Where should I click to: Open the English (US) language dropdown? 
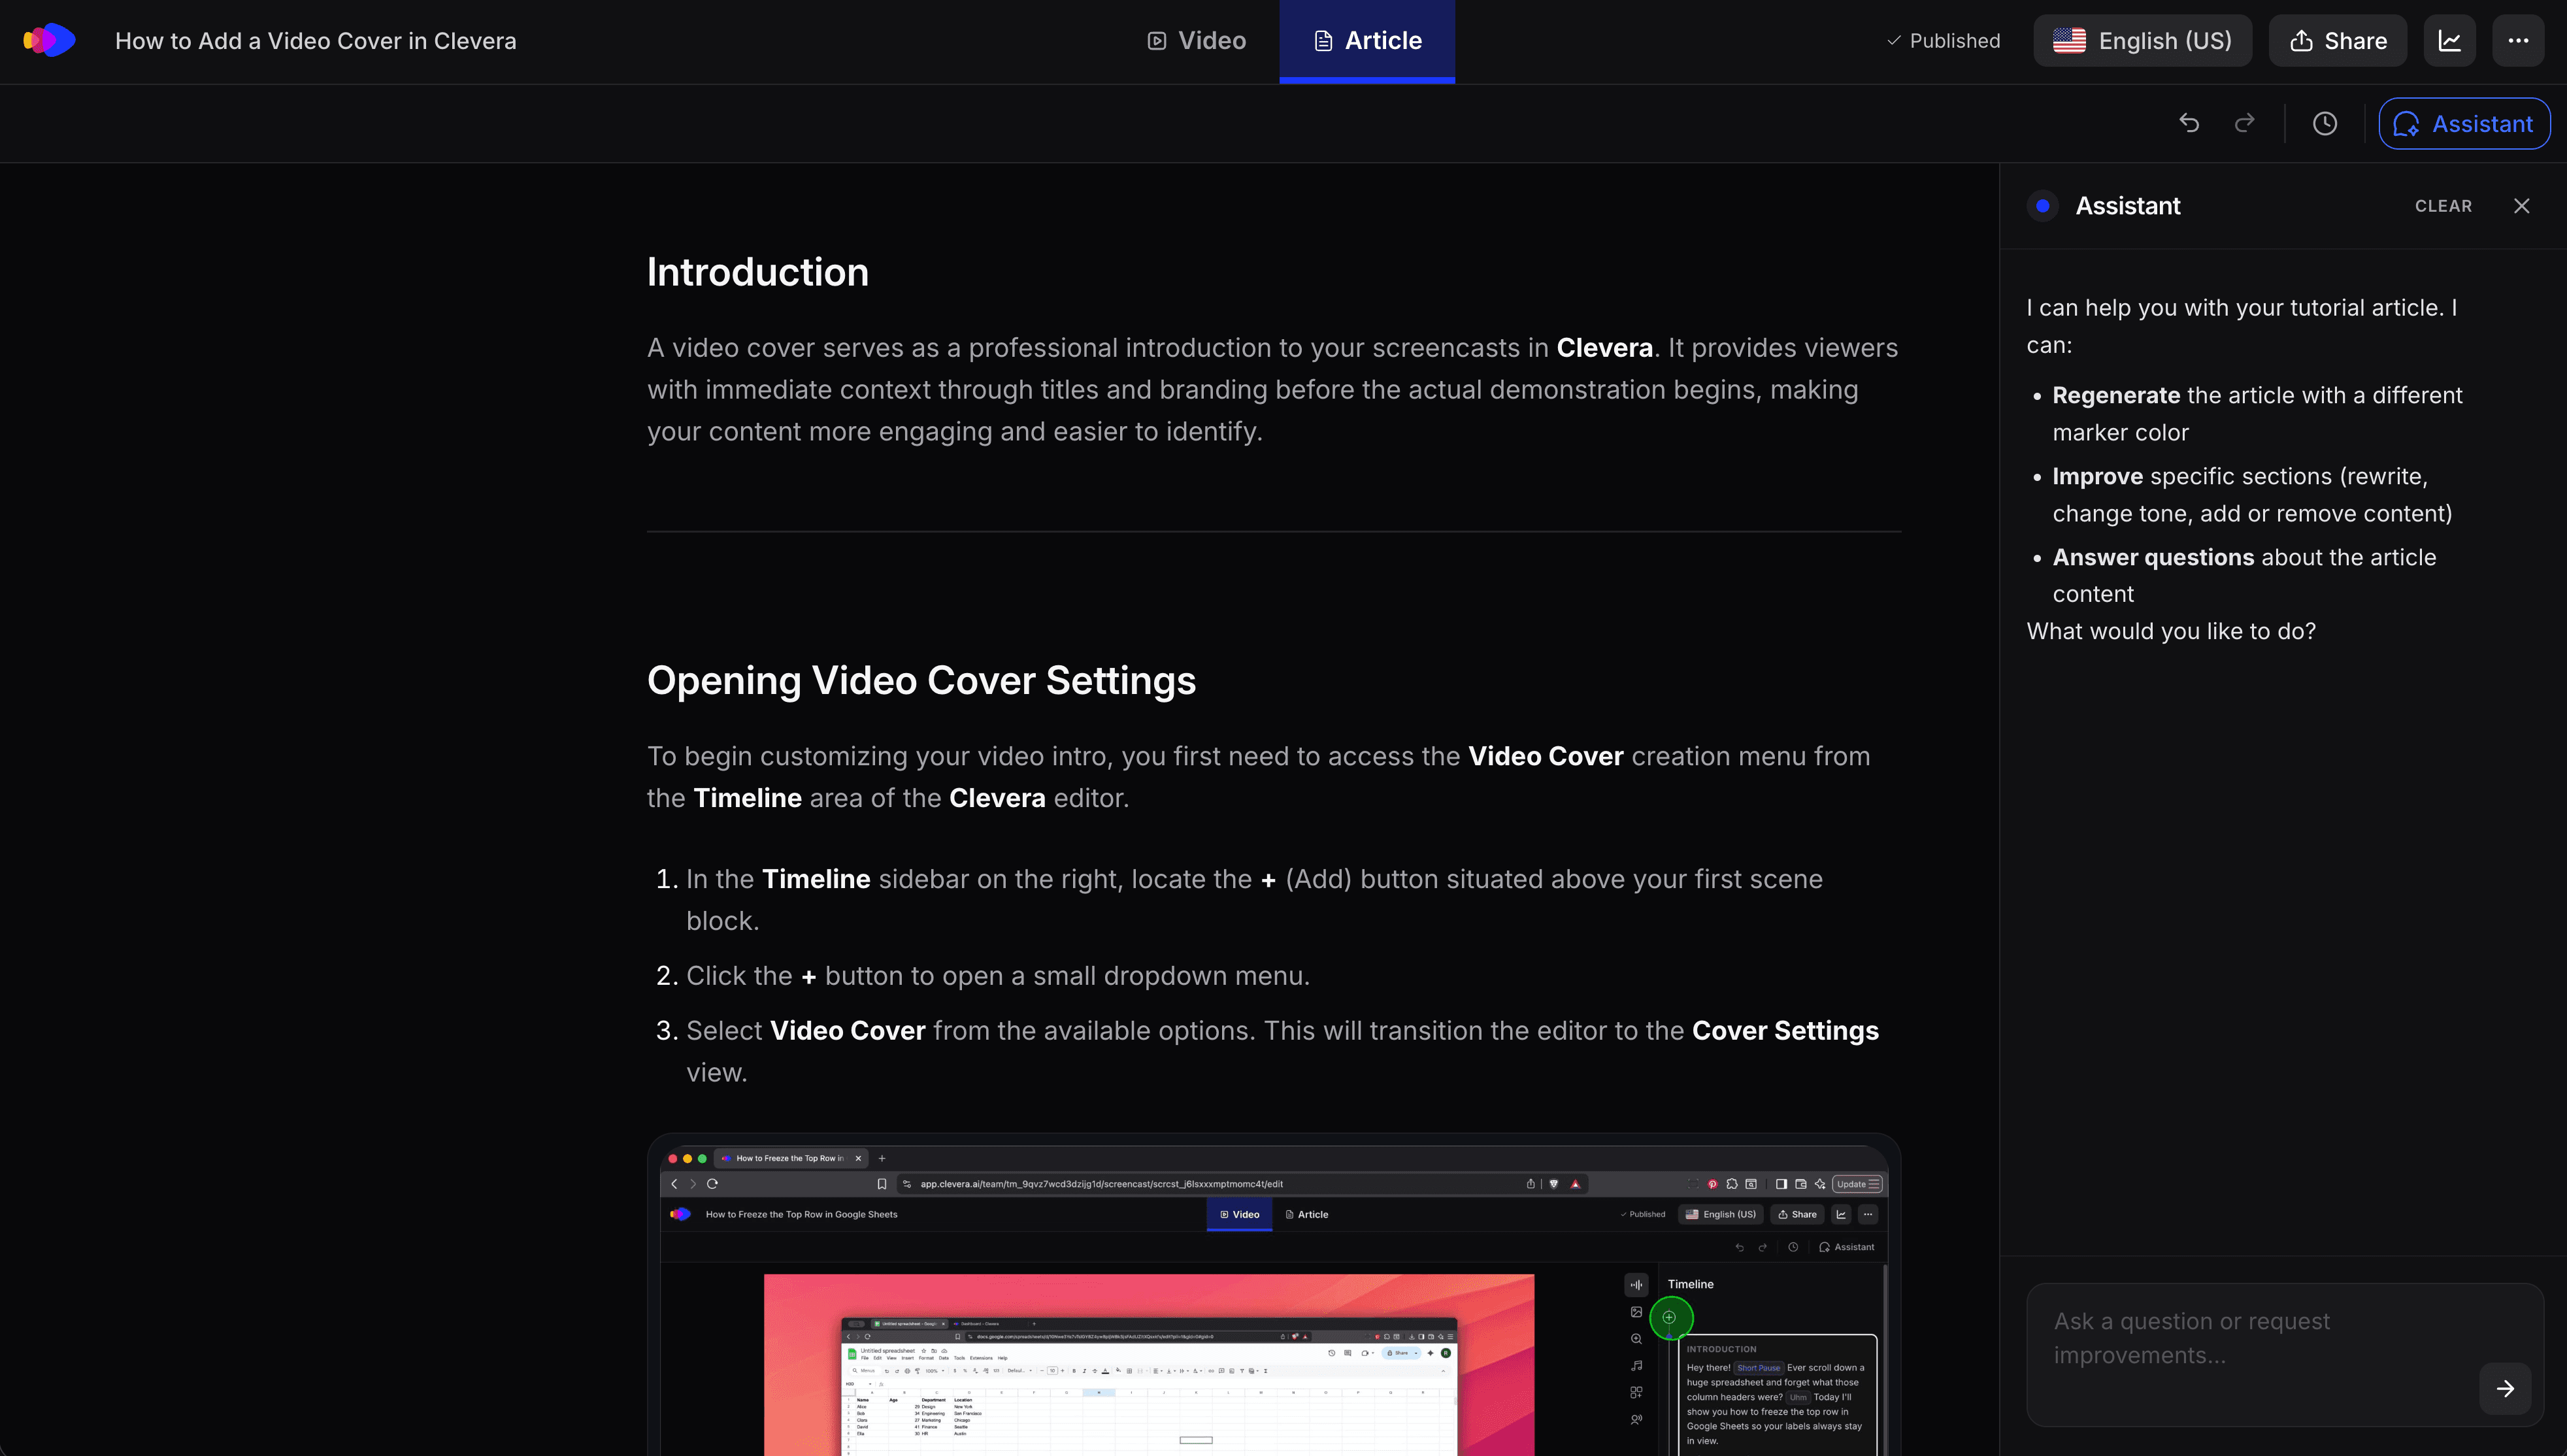tap(2142, 41)
